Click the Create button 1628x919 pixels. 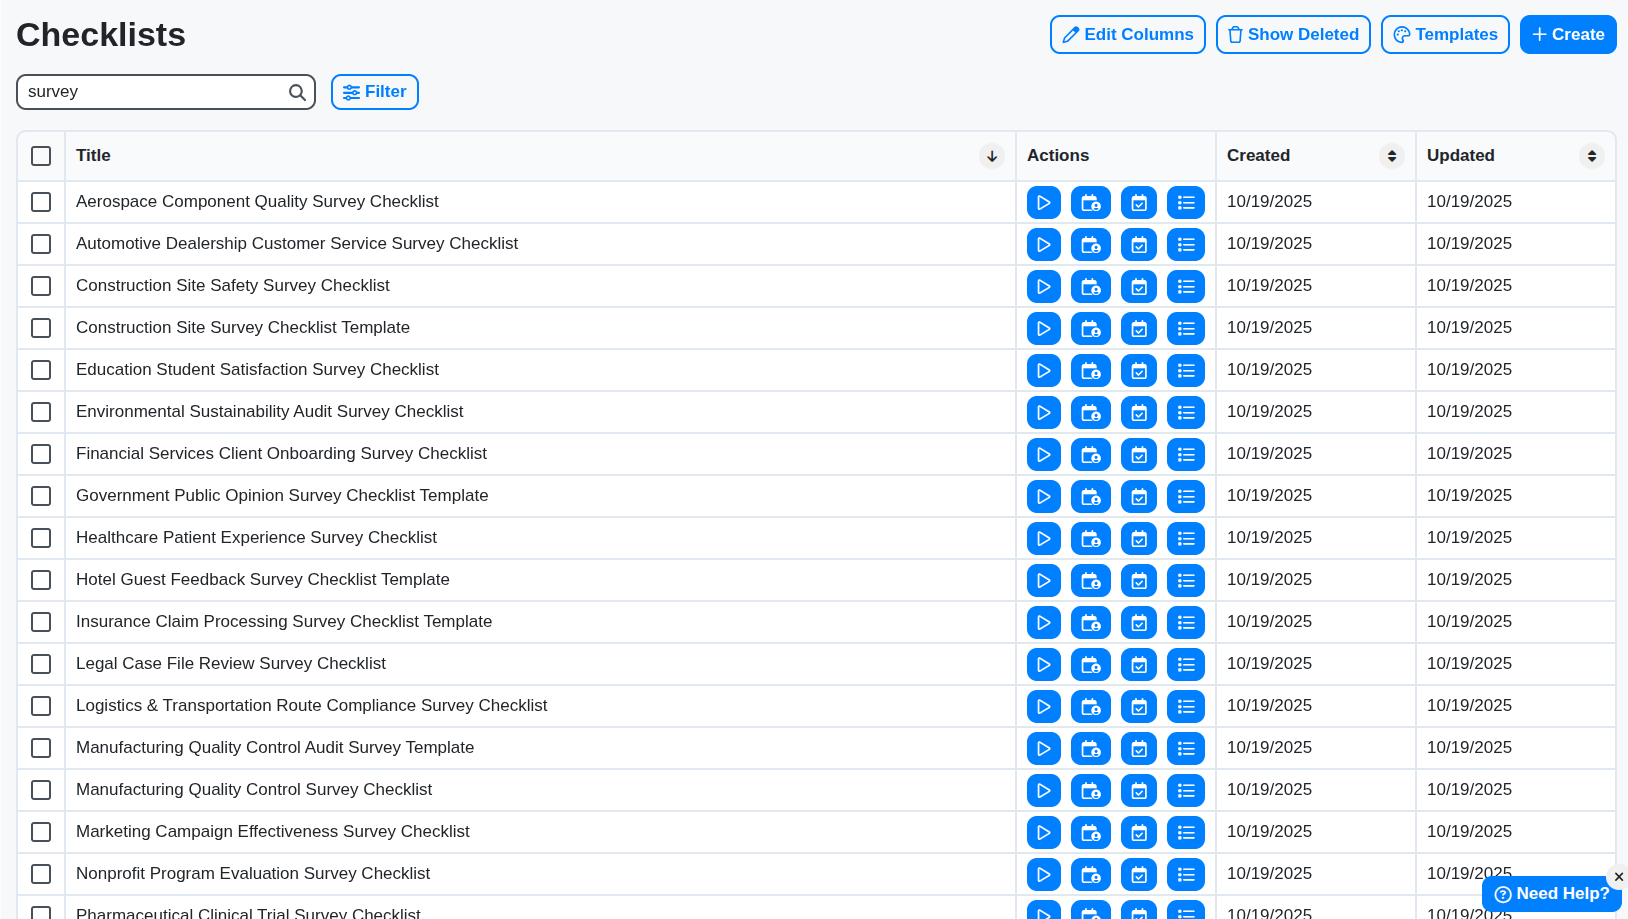click(1568, 34)
